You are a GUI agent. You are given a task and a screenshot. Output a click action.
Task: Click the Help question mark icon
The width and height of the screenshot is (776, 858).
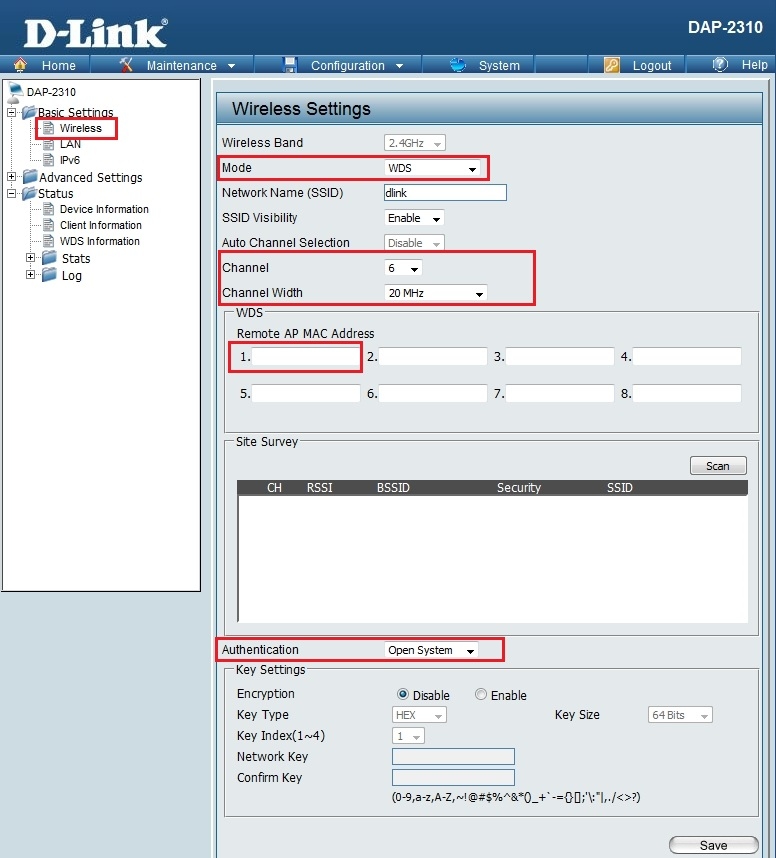tap(720, 65)
